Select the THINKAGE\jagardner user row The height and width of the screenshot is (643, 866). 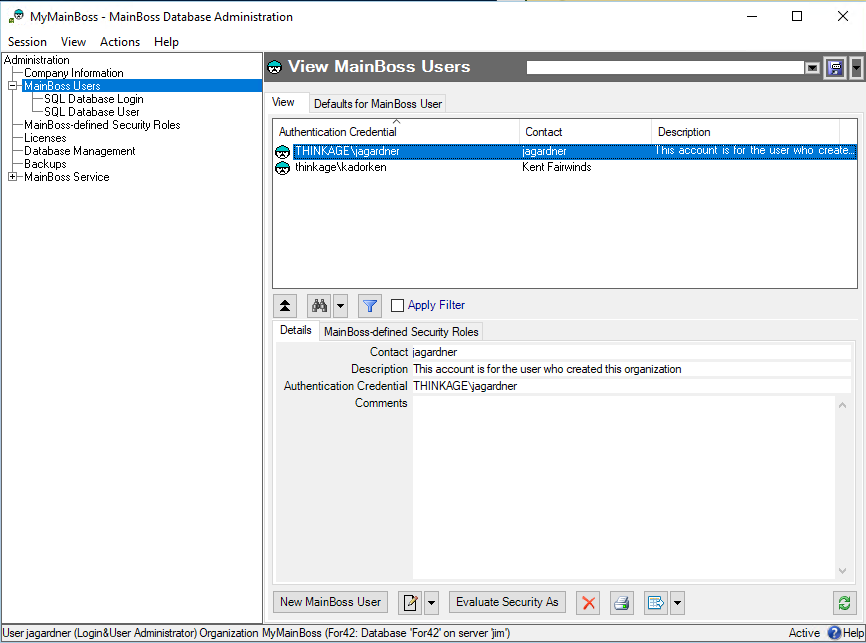coord(564,151)
